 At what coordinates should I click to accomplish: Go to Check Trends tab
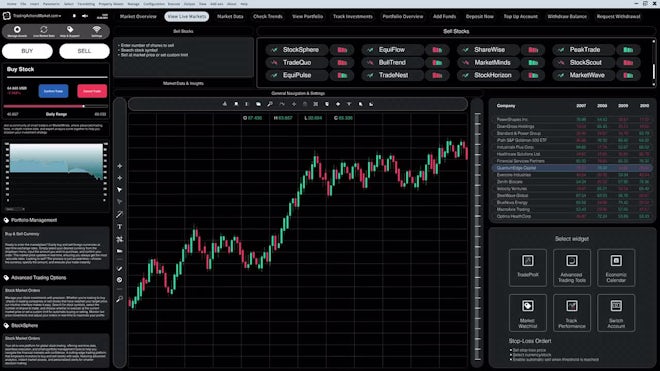click(268, 16)
